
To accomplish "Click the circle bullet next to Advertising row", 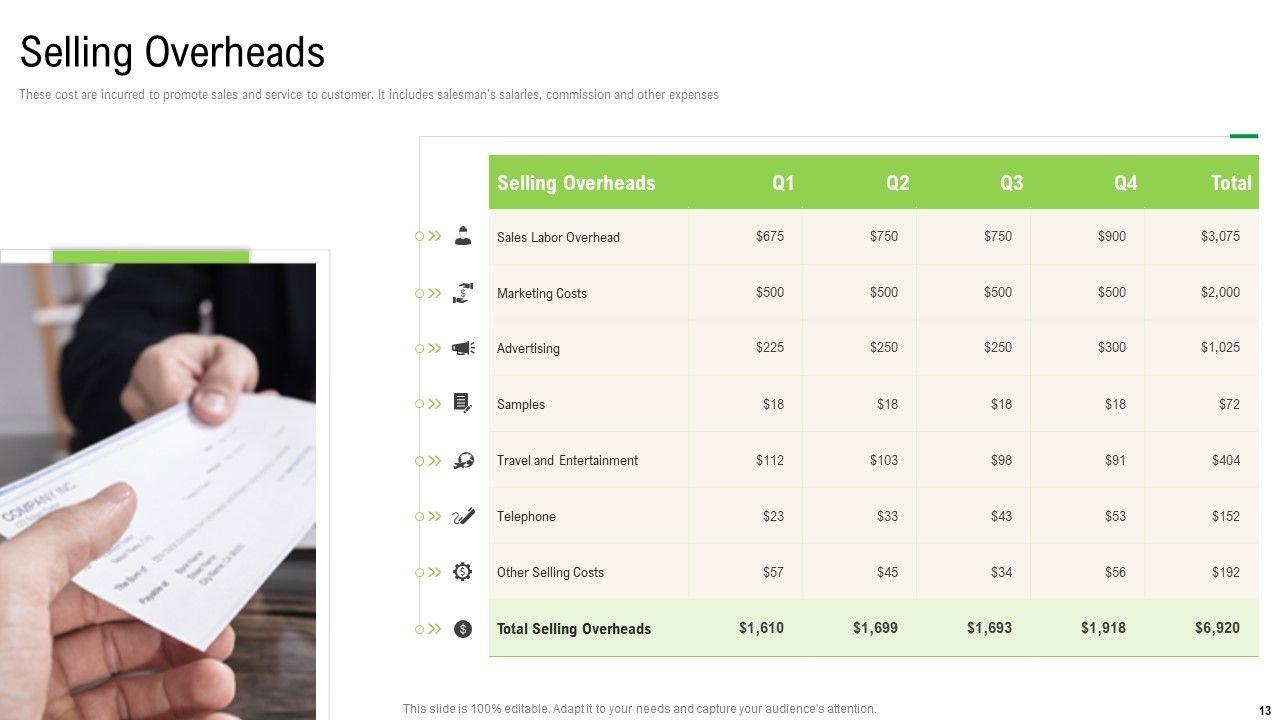I will point(420,348).
